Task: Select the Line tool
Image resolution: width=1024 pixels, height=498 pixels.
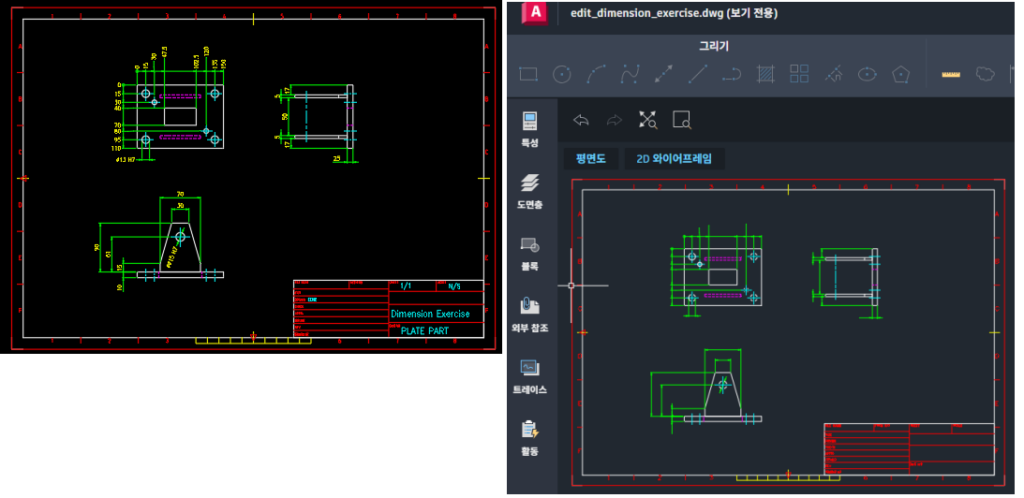Action: pos(698,74)
